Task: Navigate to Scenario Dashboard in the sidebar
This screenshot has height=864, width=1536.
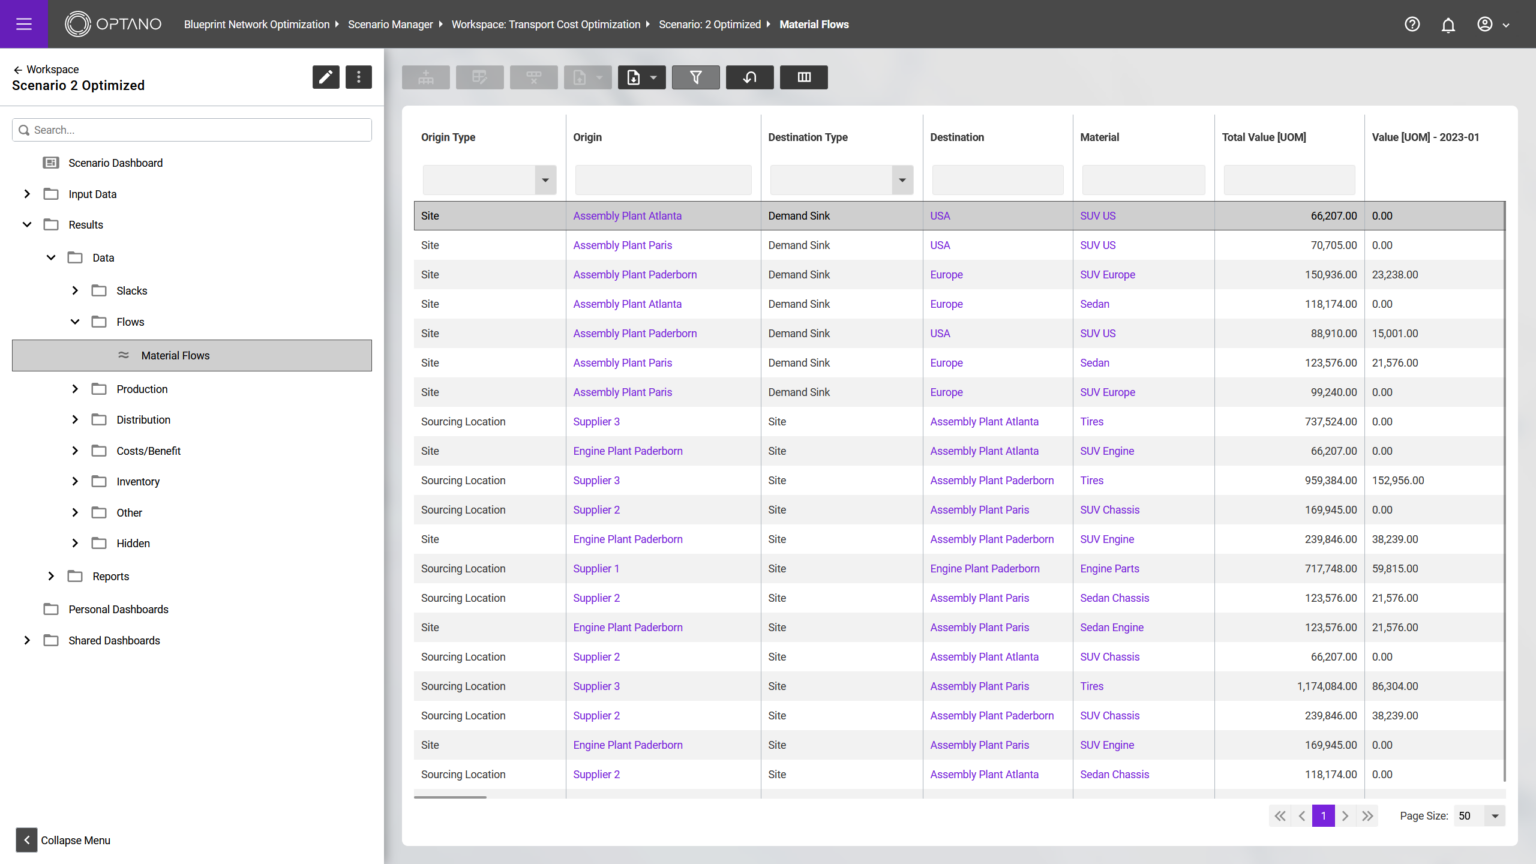Action: 113,162
